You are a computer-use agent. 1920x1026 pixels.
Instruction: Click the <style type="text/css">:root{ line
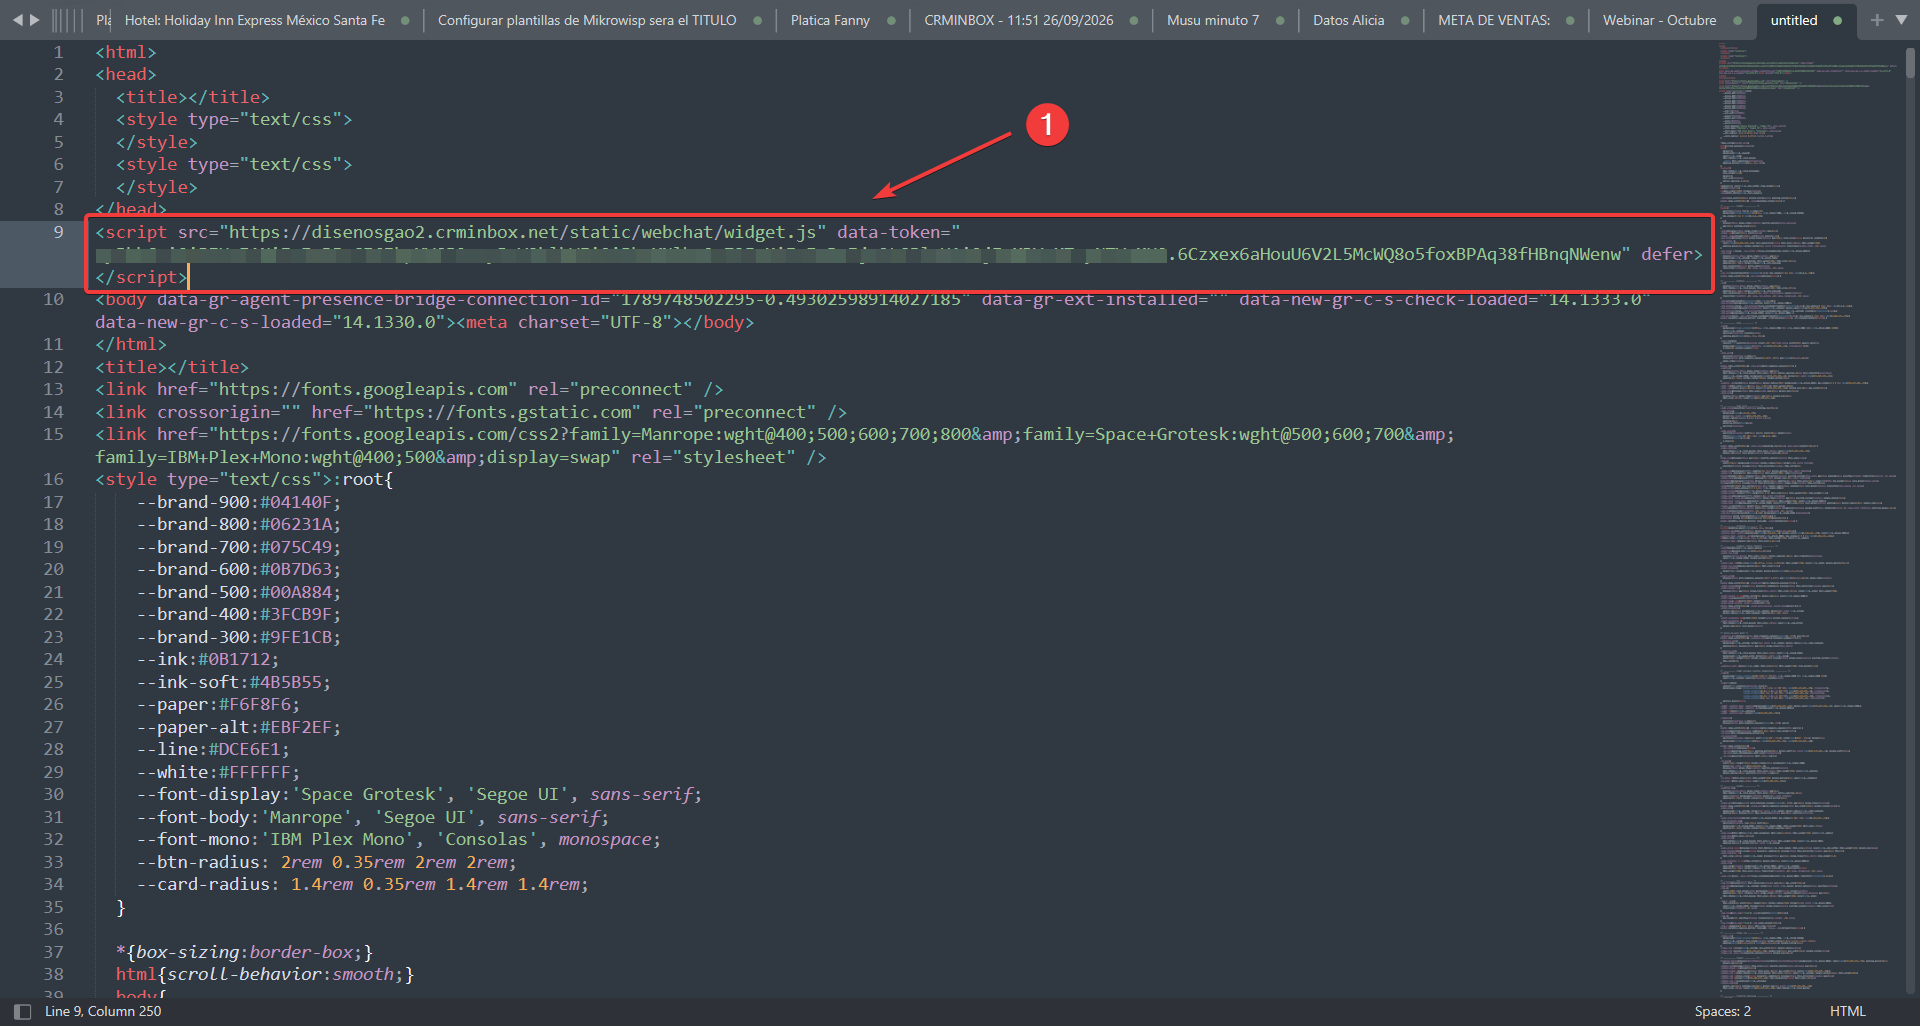tap(244, 479)
